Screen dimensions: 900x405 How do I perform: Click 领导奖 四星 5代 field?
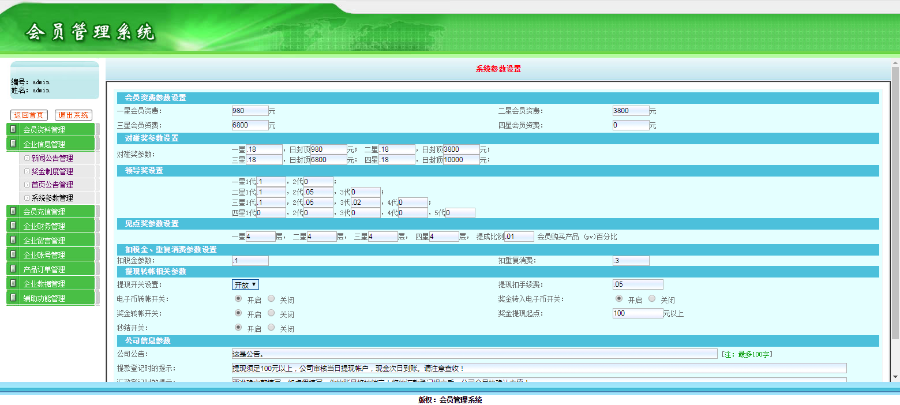(x=461, y=213)
